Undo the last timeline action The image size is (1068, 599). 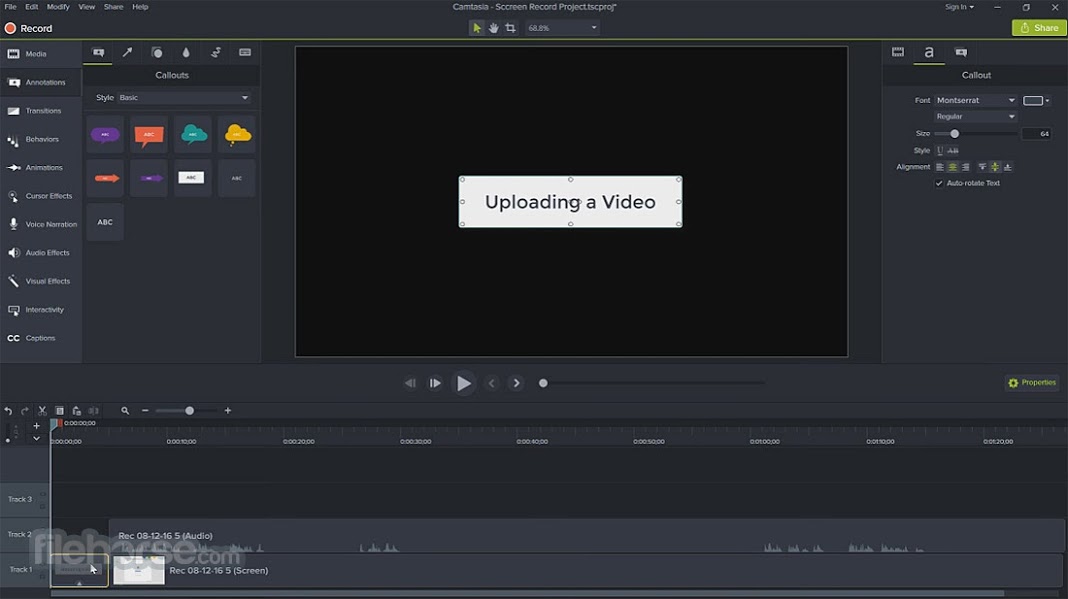[x=8, y=411]
